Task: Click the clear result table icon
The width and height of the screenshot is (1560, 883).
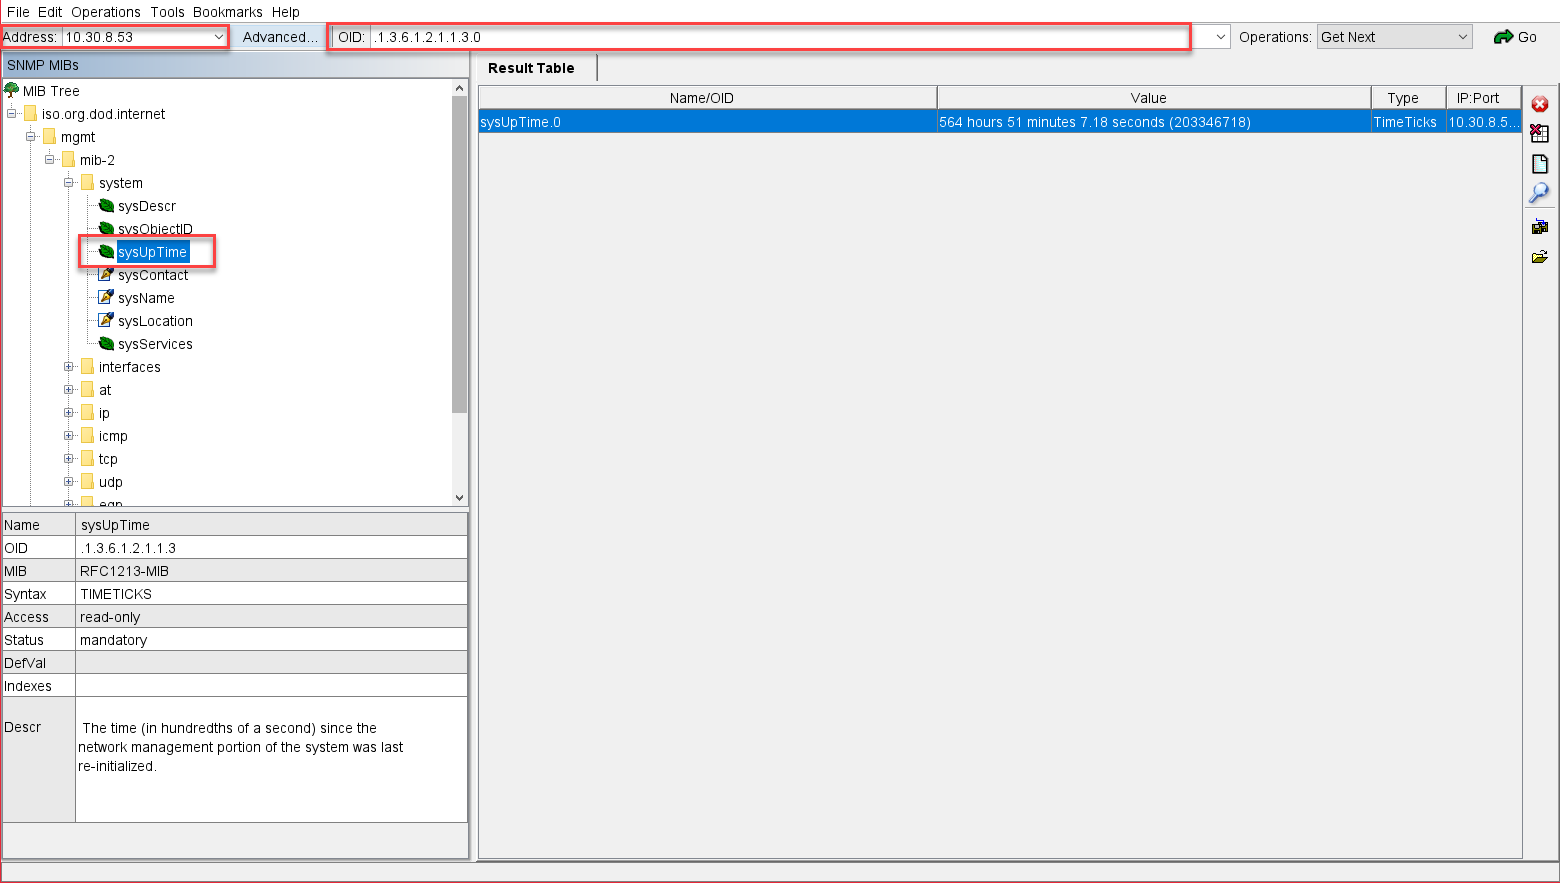Action: (x=1540, y=133)
